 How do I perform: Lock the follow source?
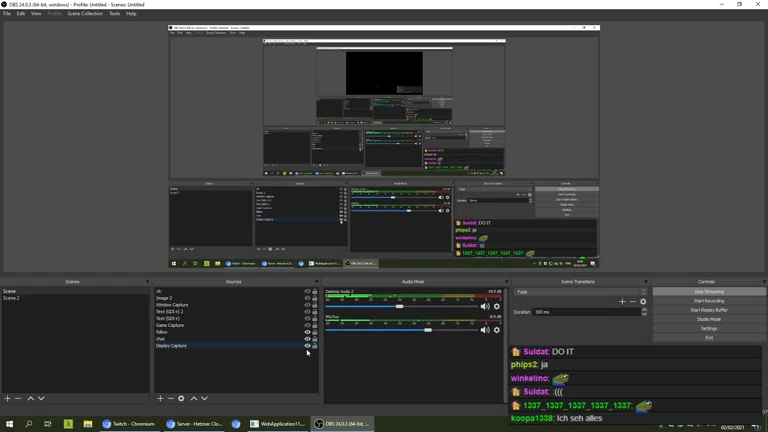point(314,332)
